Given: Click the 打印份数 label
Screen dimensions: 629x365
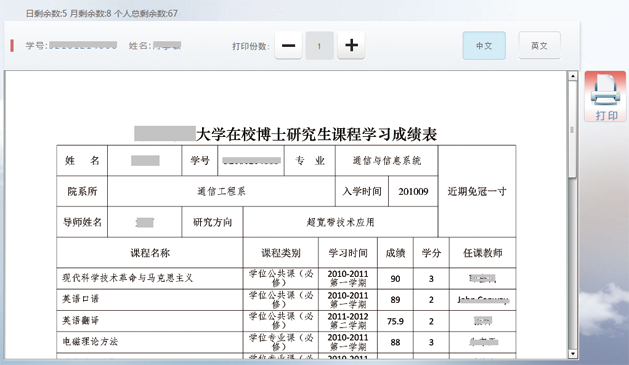Looking at the screenshot, I should tap(250, 46).
